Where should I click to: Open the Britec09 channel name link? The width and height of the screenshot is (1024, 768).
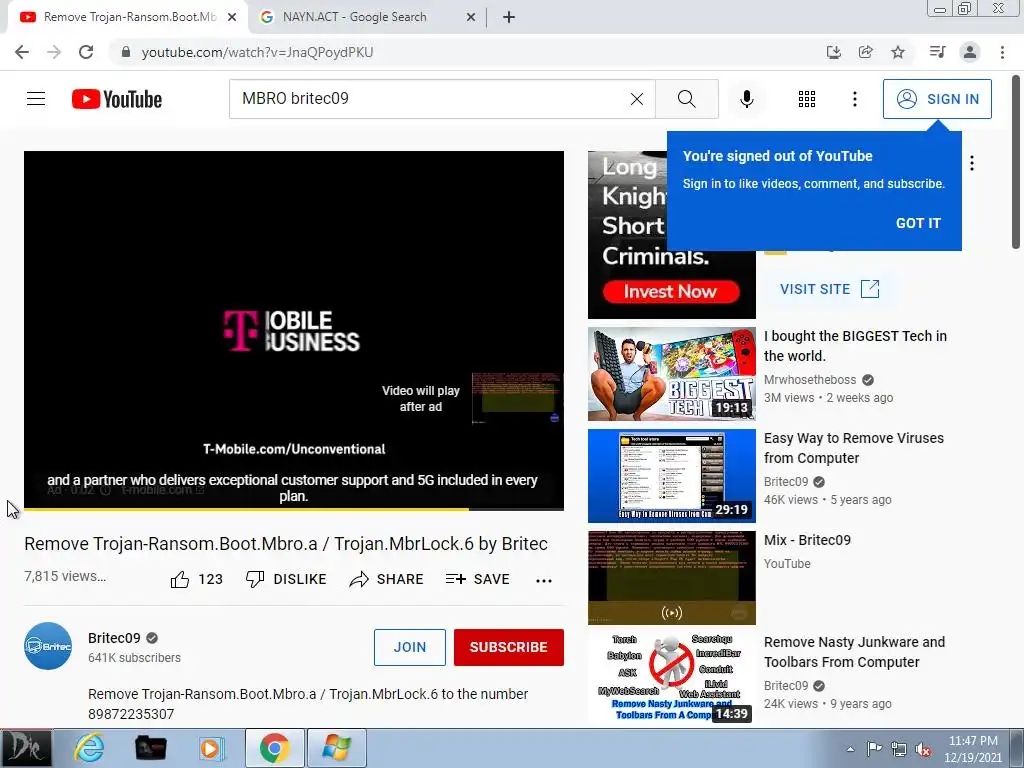(114, 638)
